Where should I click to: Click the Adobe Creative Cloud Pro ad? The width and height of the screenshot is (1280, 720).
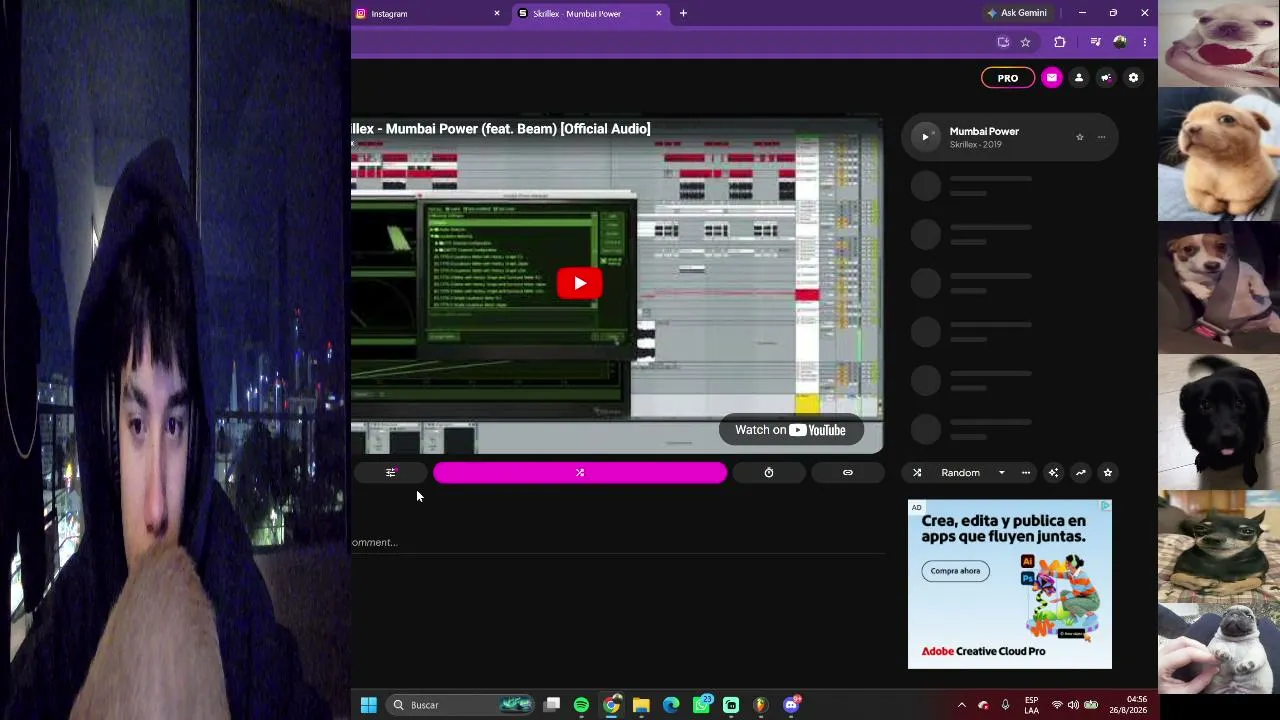point(1010,584)
